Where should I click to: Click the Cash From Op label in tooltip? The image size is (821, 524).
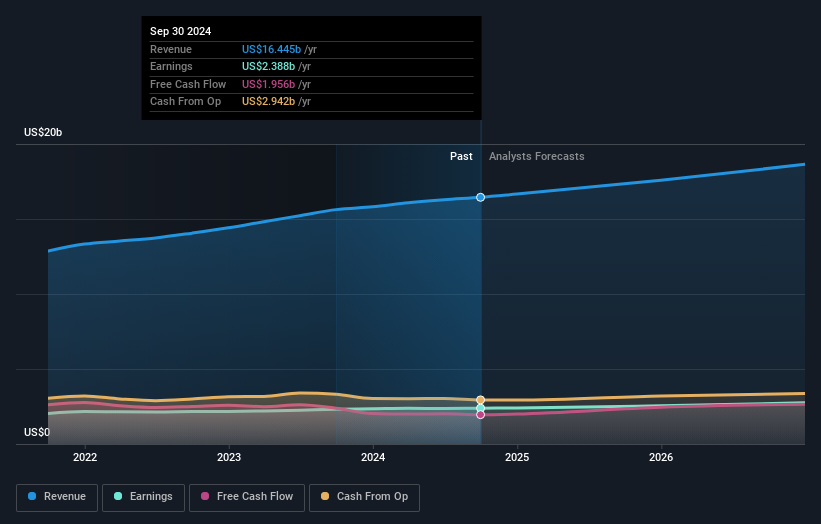click(185, 102)
